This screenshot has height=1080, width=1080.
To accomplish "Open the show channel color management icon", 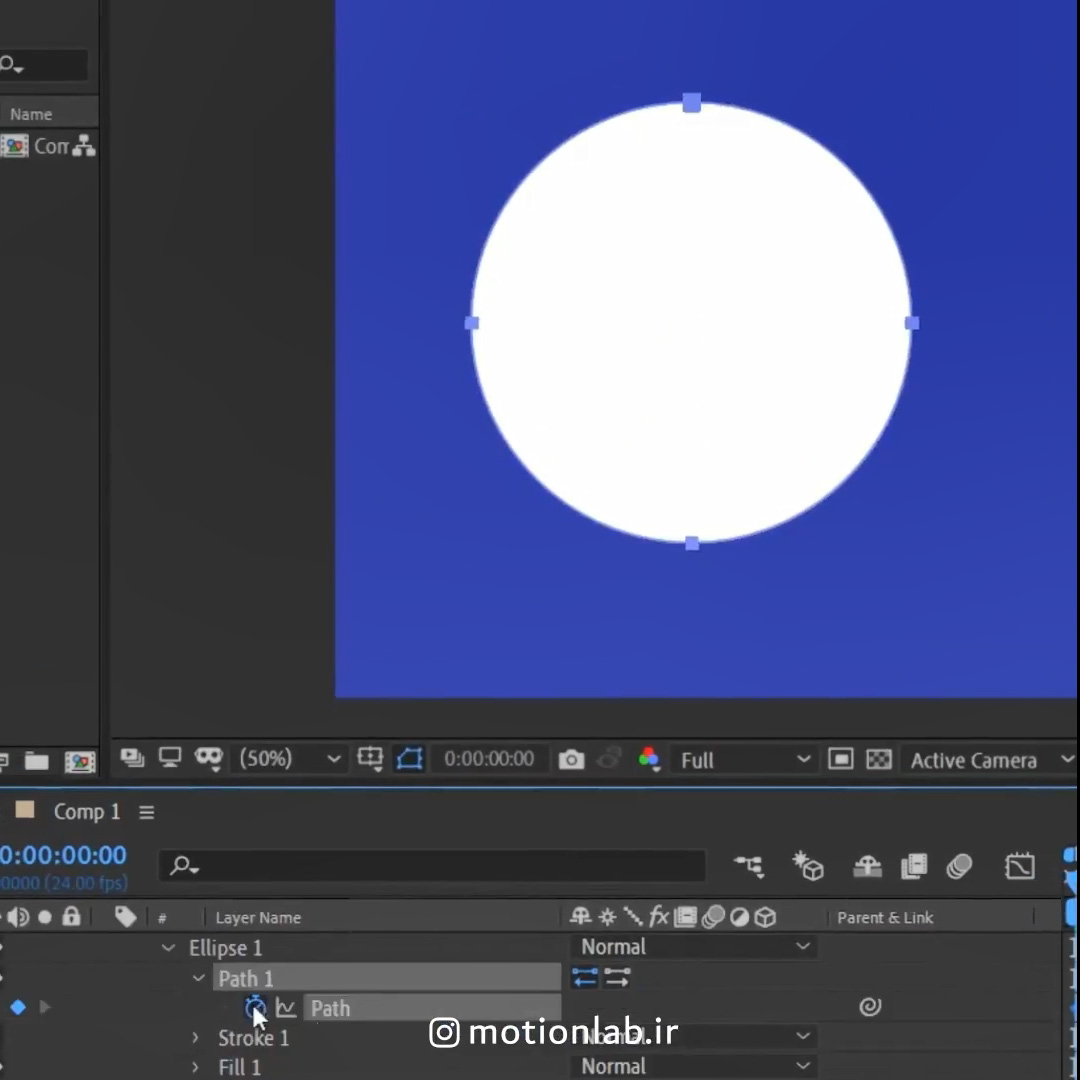I will (x=649, y=759).
